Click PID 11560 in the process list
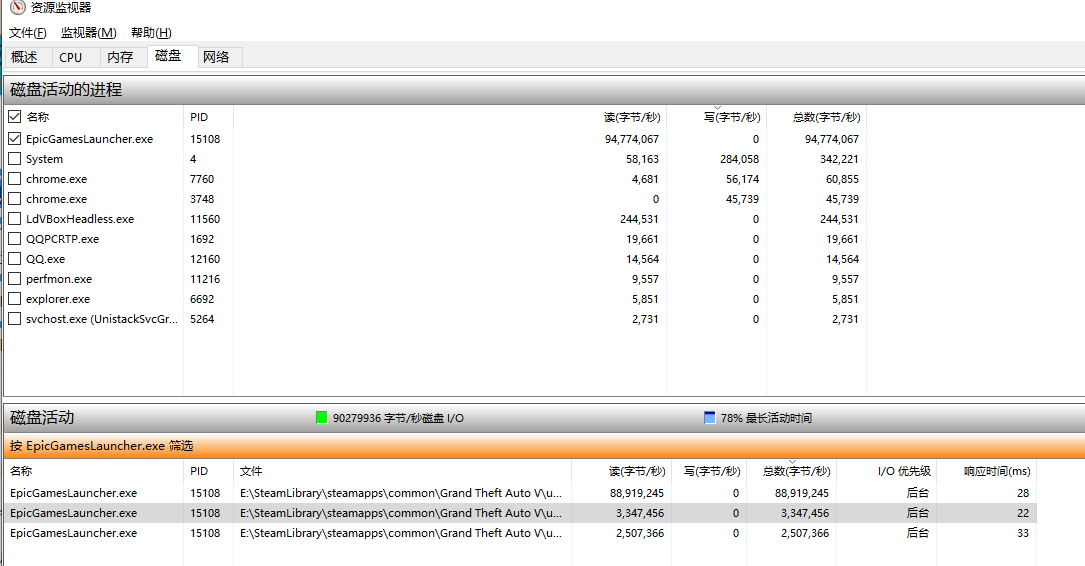Viewport: 1085px width, 566px height. (x=205, y=219)
